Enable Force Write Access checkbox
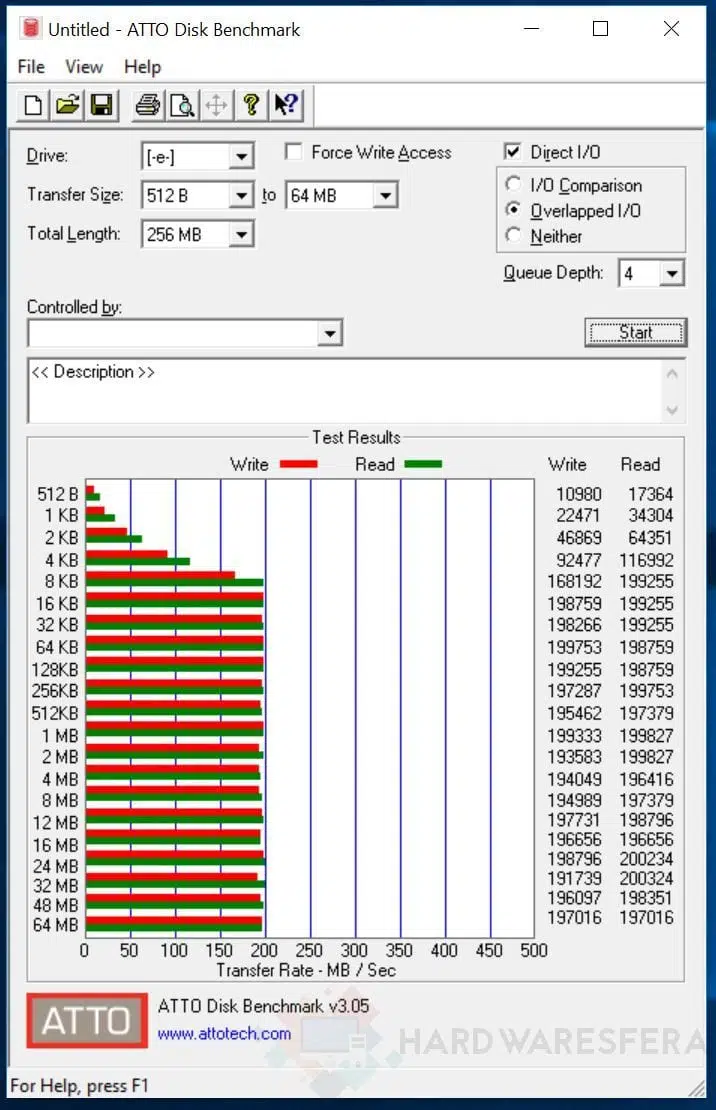The height and width of the screenshot is (1110, 716). point(293,151)
